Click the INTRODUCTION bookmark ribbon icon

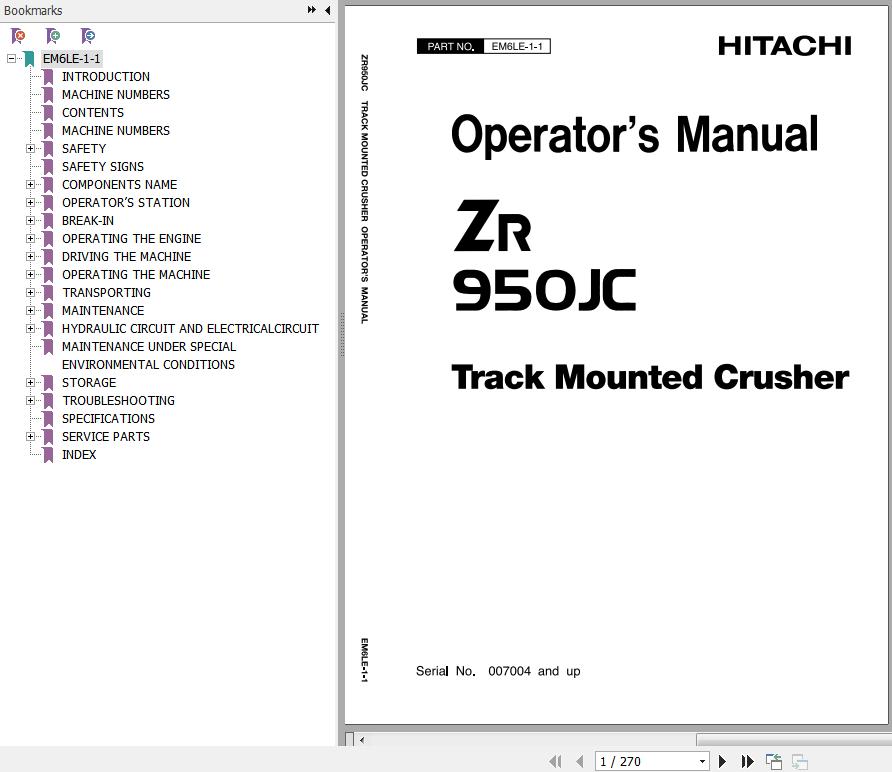tap(48, 77)
